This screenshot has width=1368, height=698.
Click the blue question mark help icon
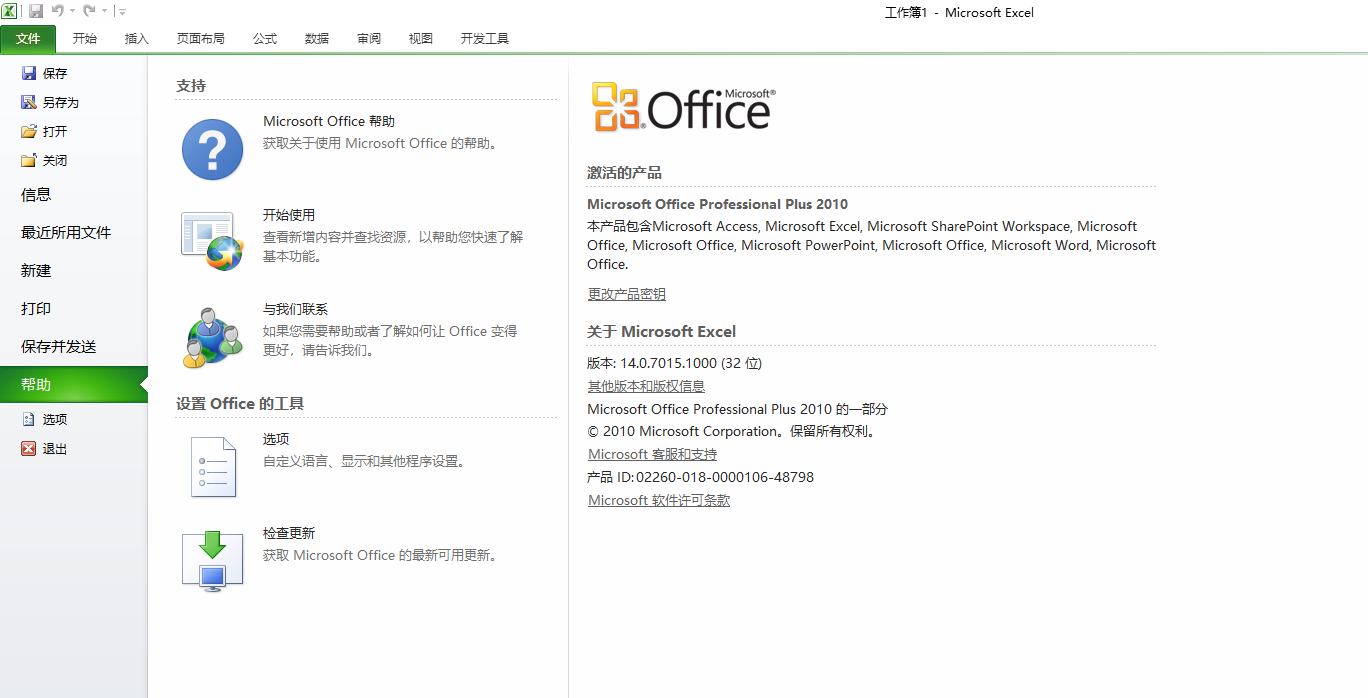(212, 150)
